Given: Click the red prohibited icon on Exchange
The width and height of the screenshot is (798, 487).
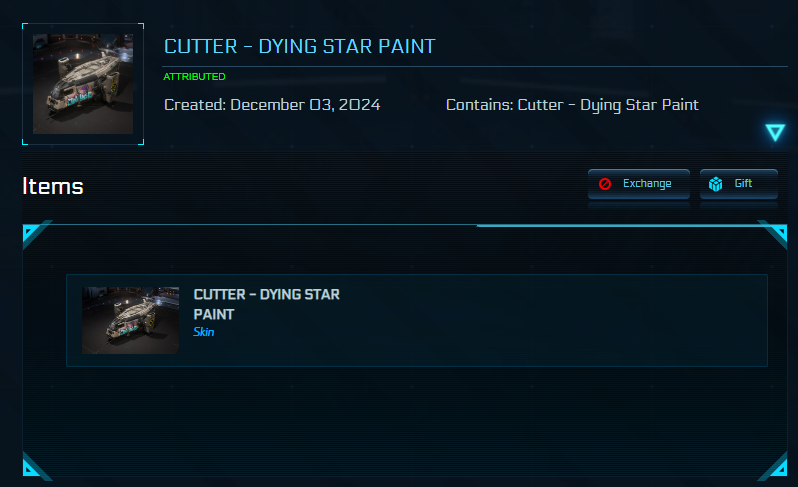Looking at the screenshot, I should 605,184.
